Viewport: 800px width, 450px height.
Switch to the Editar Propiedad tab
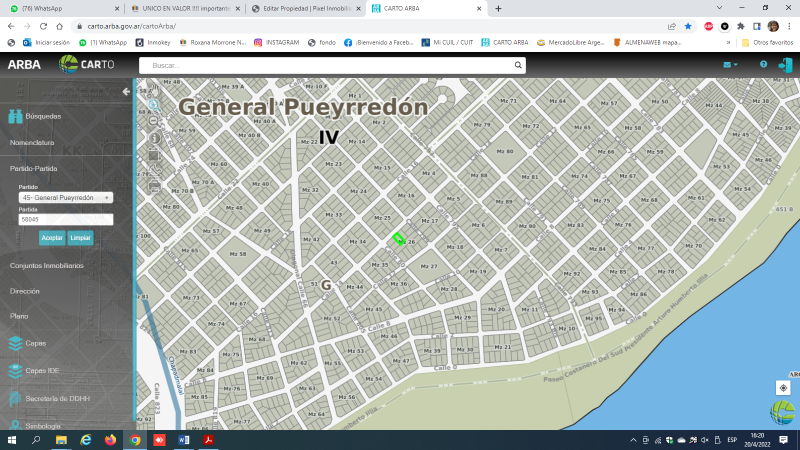point(307,9)
